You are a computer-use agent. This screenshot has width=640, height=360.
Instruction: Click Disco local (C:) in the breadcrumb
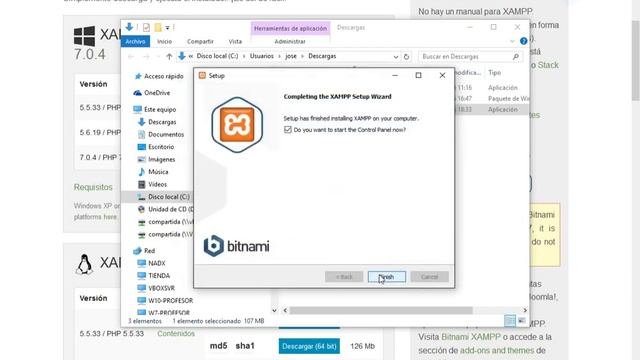(x=217, y=56)
